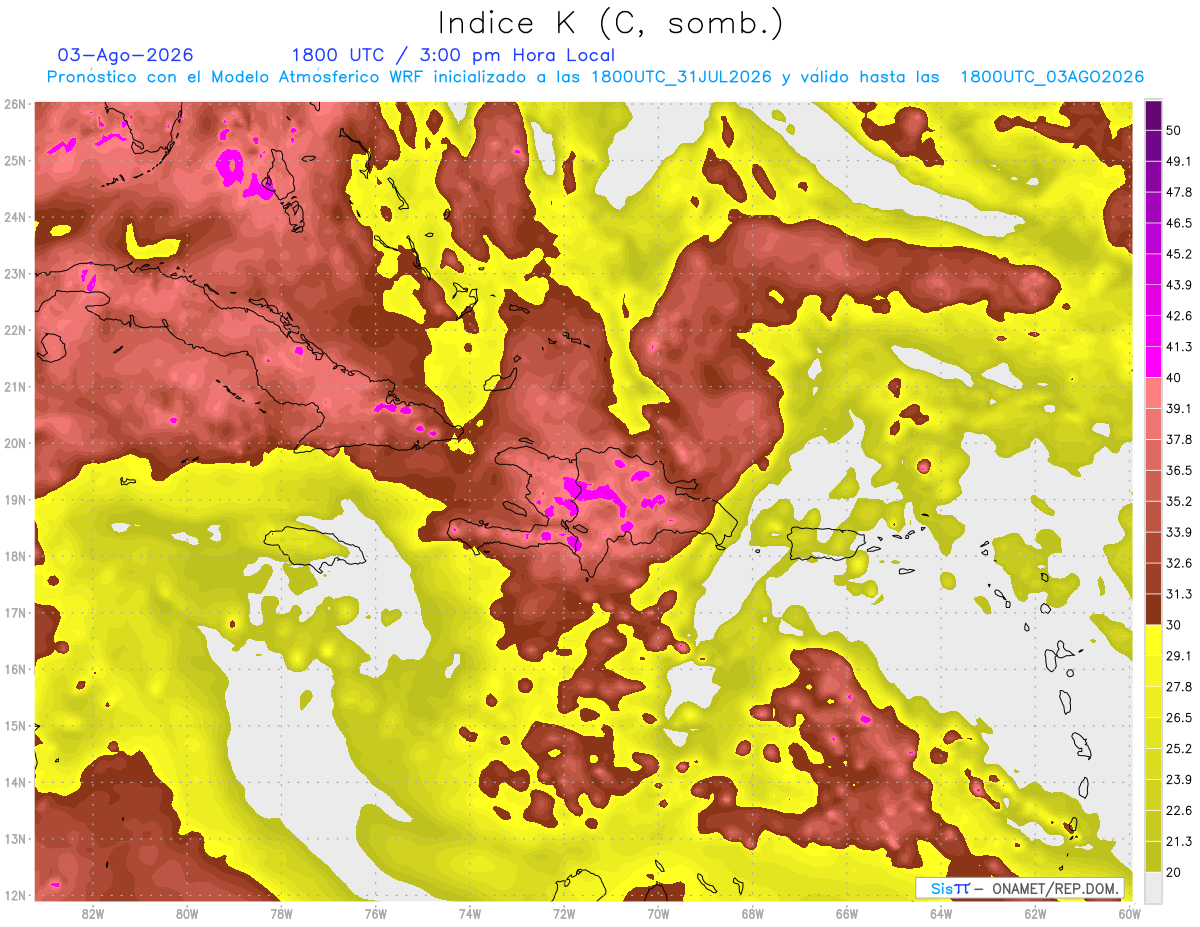
Task: Click the legend value '45.2'
Action: (1180, 254)
